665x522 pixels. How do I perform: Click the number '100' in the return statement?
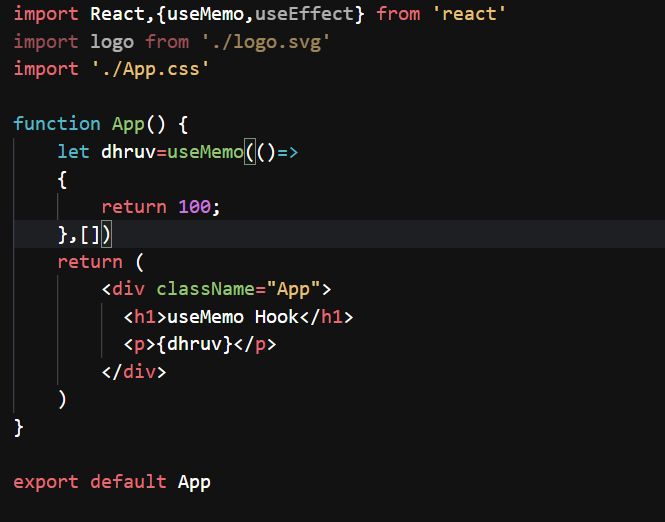194,207
